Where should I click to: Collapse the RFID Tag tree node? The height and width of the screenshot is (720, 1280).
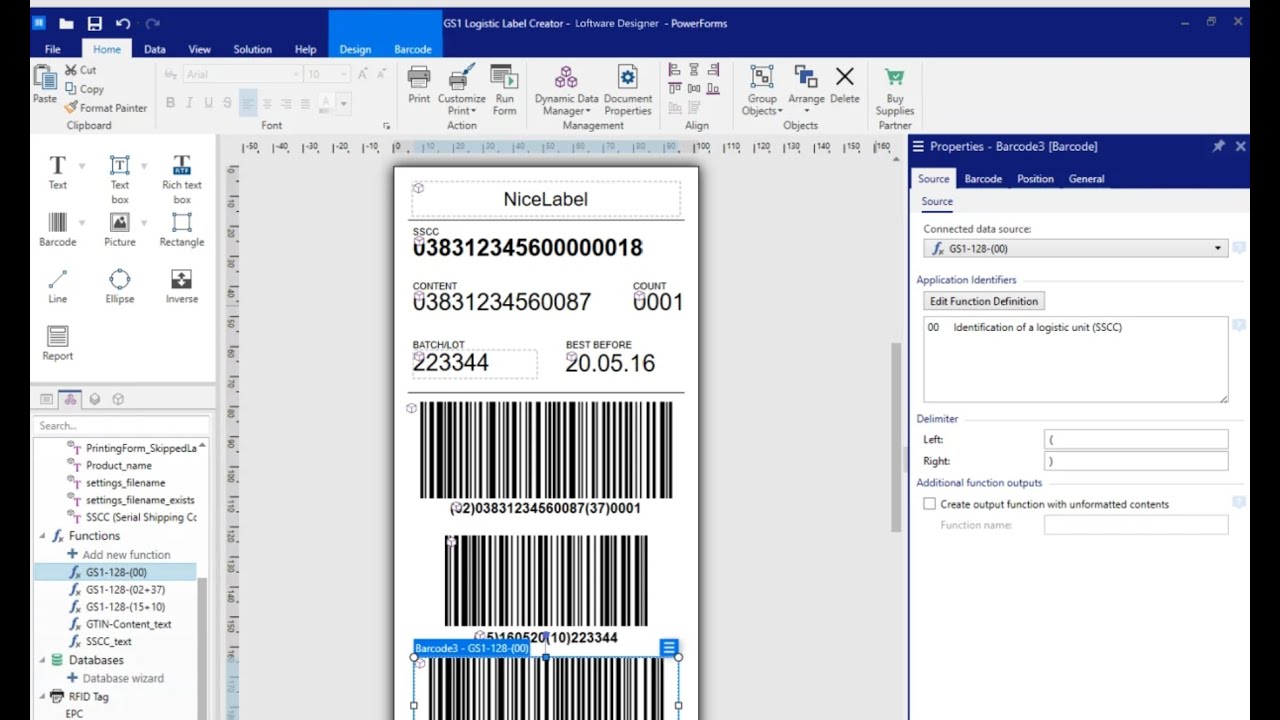click(x=43, y=696)
